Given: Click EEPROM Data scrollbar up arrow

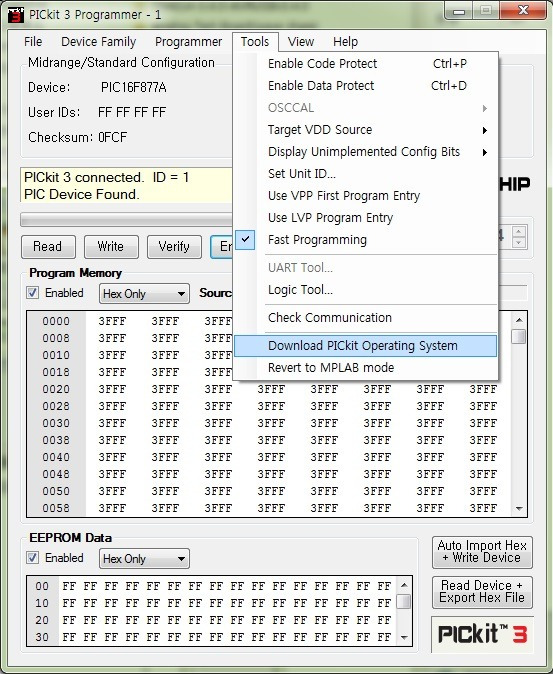Looking at the screenshot, I should (404, 585).
